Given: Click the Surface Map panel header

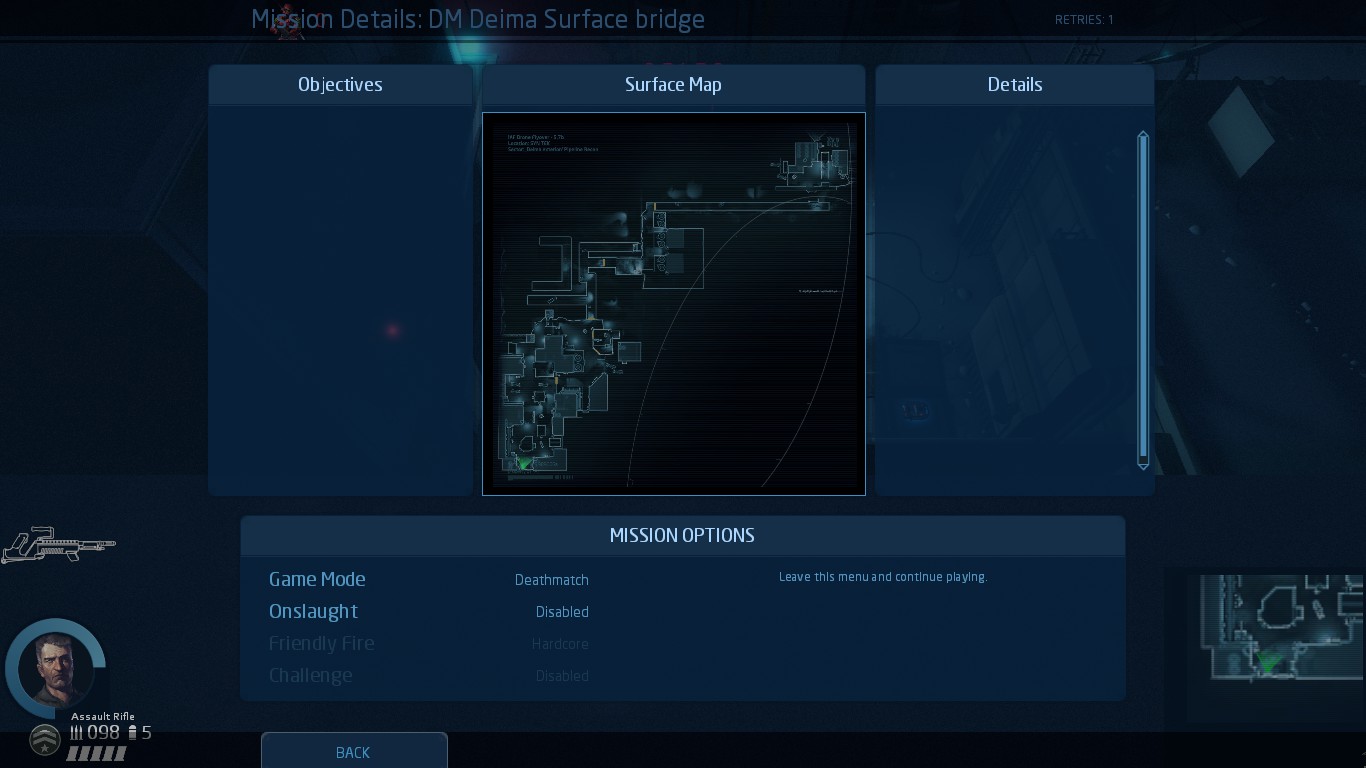Looking at the screenshot, I should click(x=673, y=85).
